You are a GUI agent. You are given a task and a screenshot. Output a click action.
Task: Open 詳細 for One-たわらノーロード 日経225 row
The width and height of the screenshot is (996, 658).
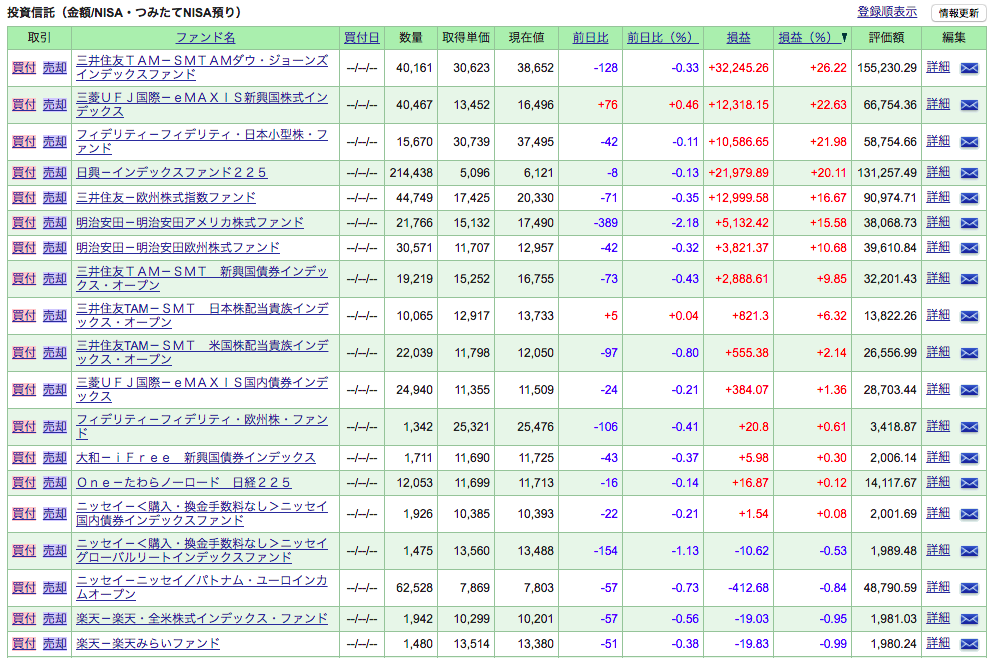pyautogui.click(x=938, y=482)
